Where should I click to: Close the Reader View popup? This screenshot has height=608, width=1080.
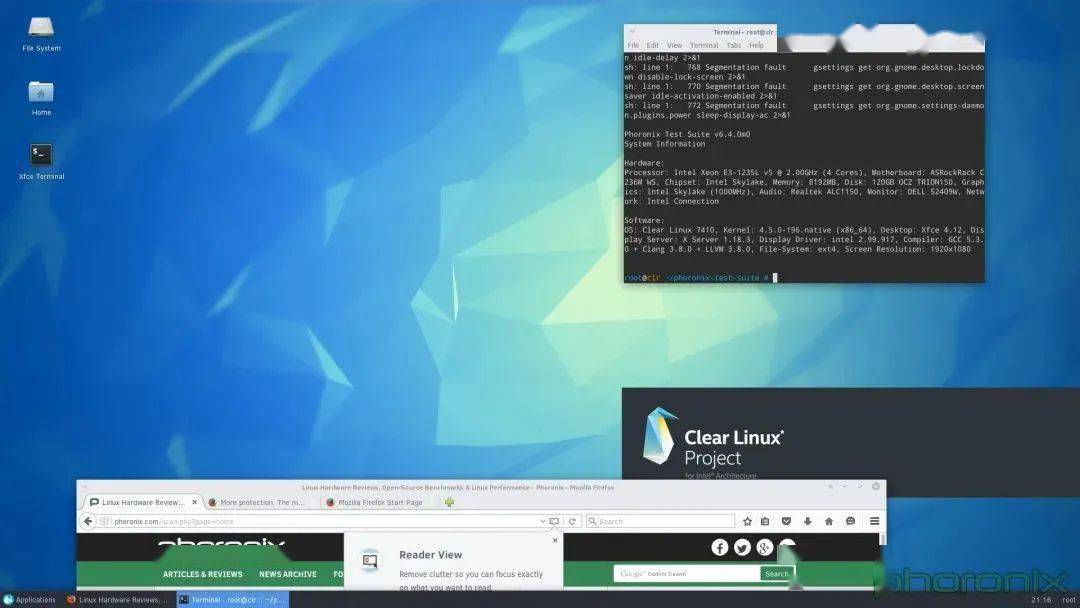pyautogui.click(x=555, y=541)
